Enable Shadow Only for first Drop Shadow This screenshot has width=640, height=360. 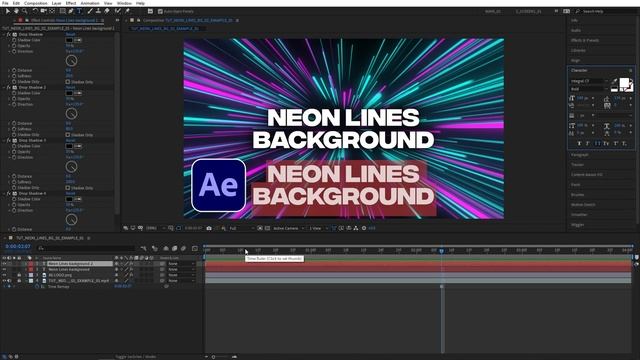click(x=68, y=82)
